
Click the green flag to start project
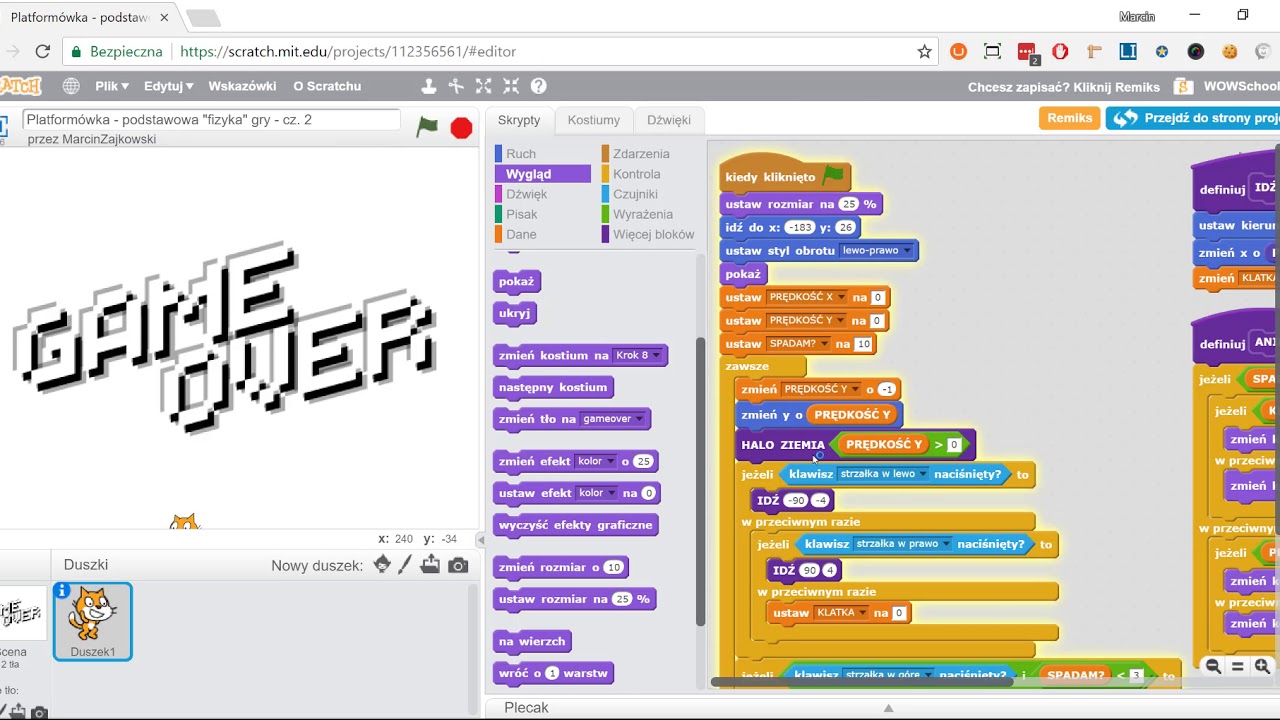427,127
